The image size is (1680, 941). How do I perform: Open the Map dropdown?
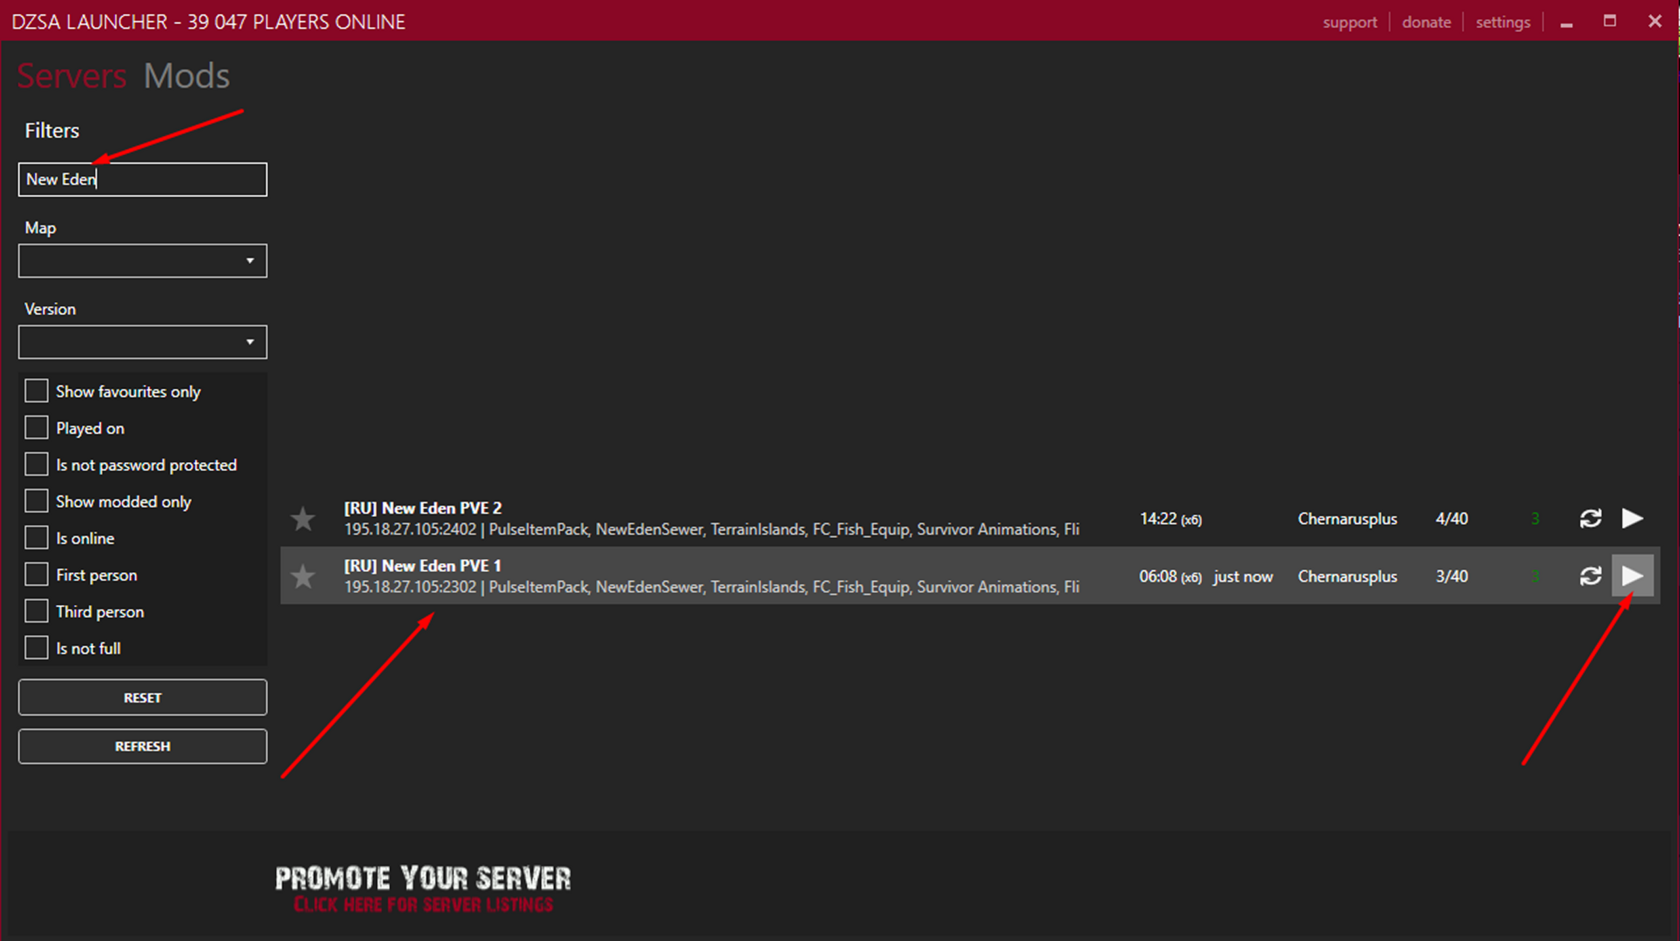[x=143, y=261]
